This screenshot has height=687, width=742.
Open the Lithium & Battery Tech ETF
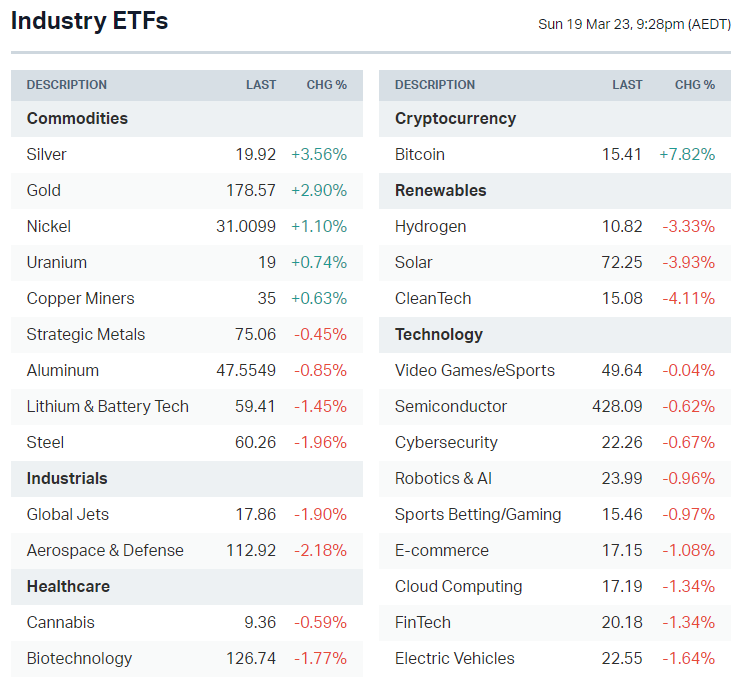[x=108, y=406]
